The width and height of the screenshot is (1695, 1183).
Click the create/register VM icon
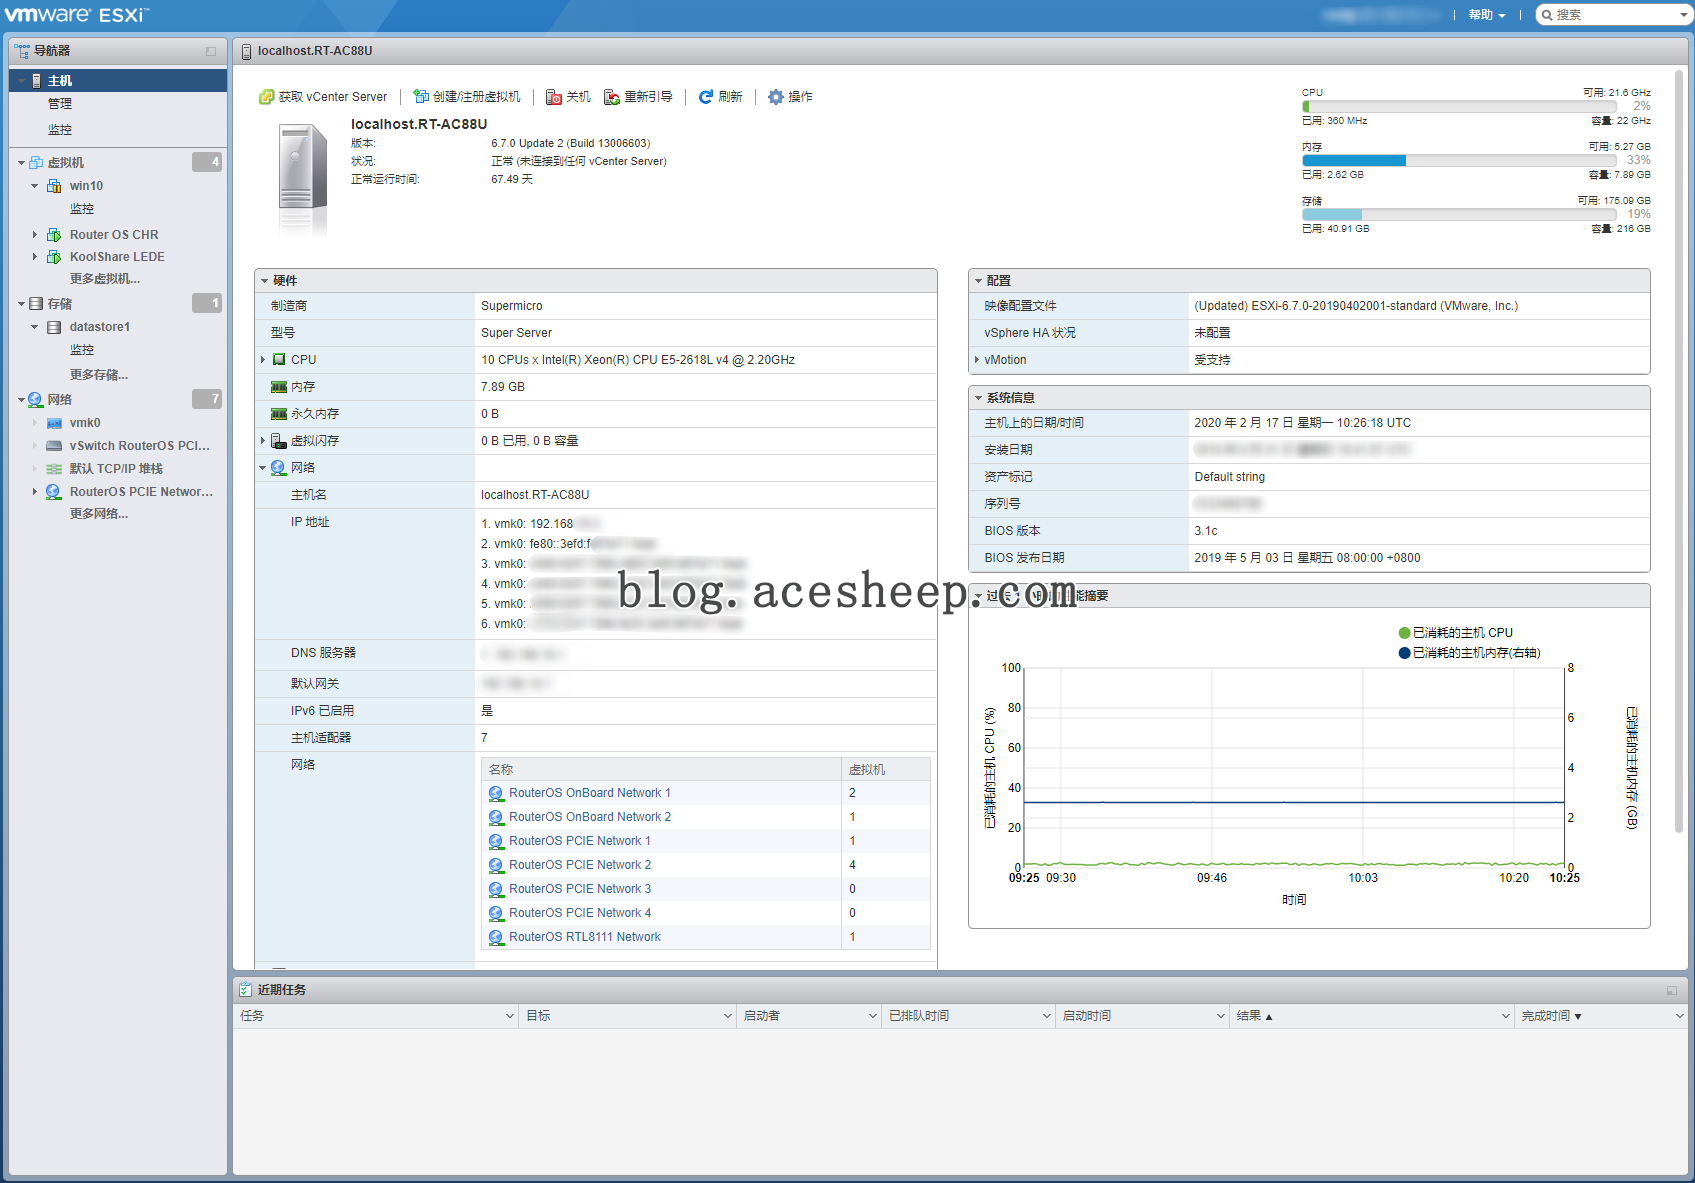tap(421, 97)
